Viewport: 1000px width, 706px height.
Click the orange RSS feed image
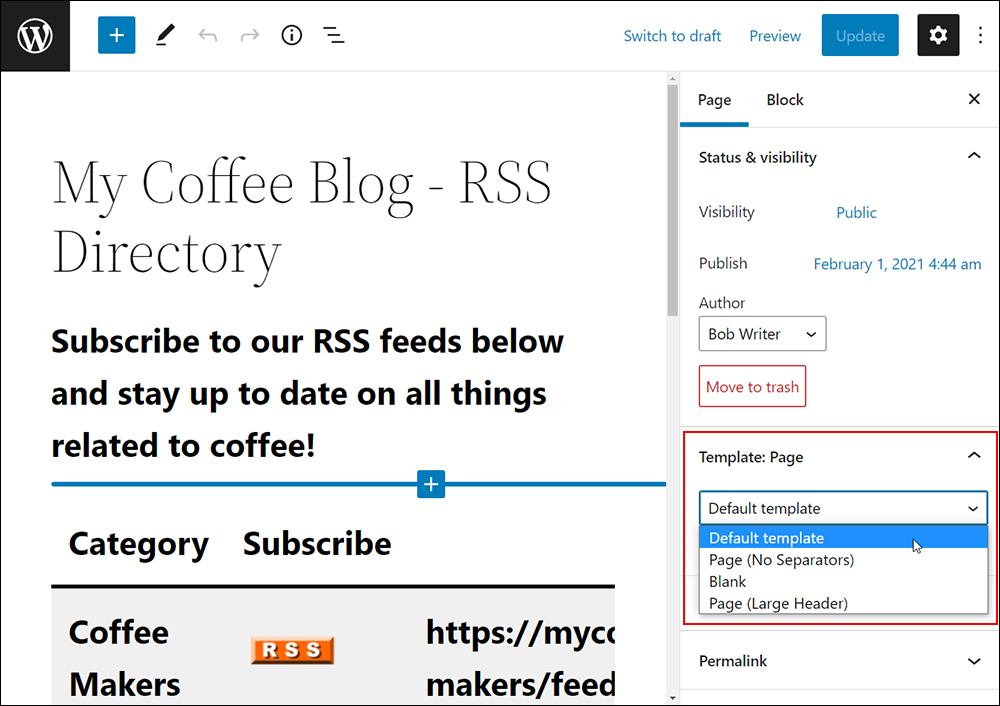click(292, 650)
